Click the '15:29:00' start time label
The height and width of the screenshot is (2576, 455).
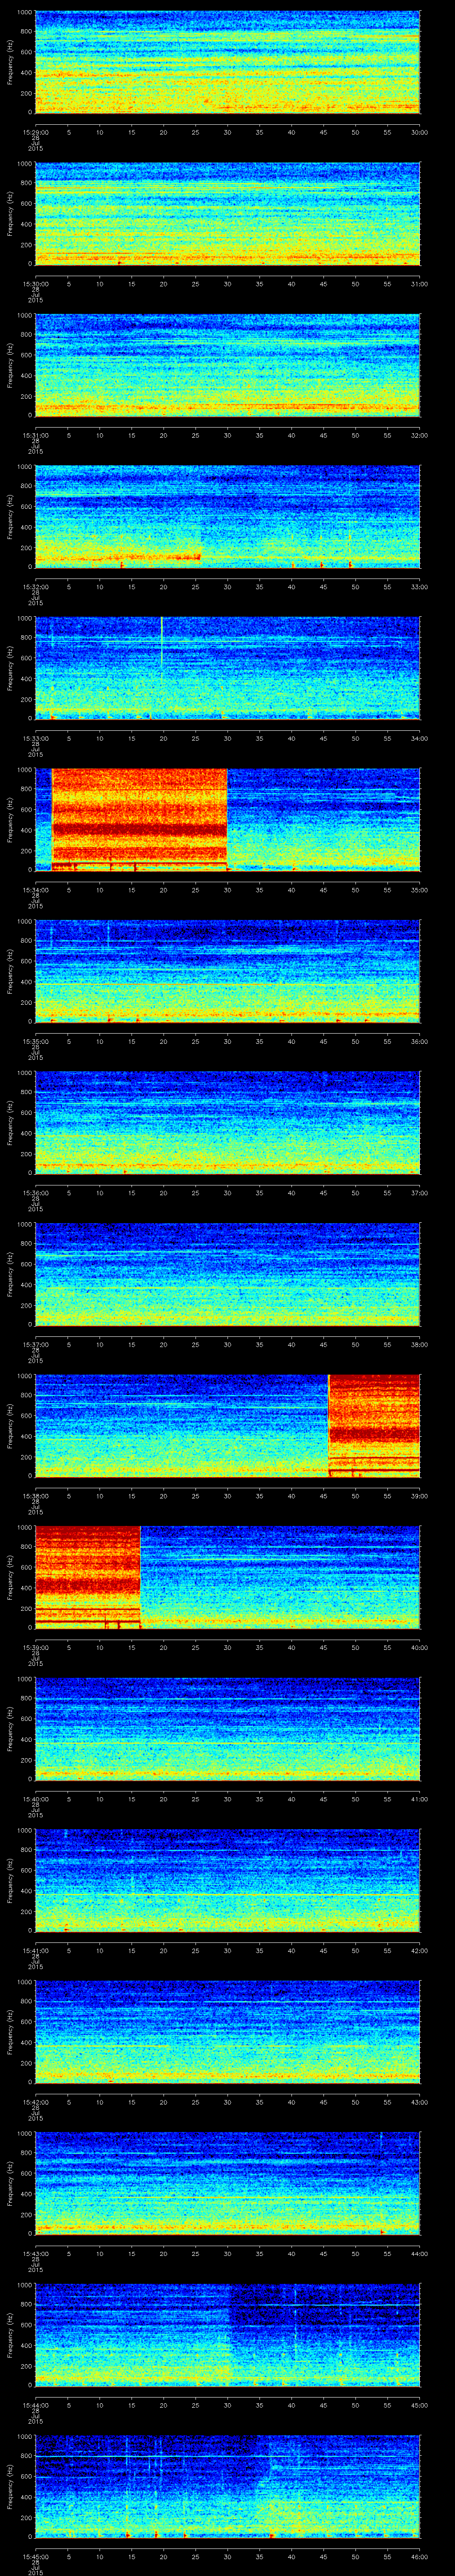36,132
